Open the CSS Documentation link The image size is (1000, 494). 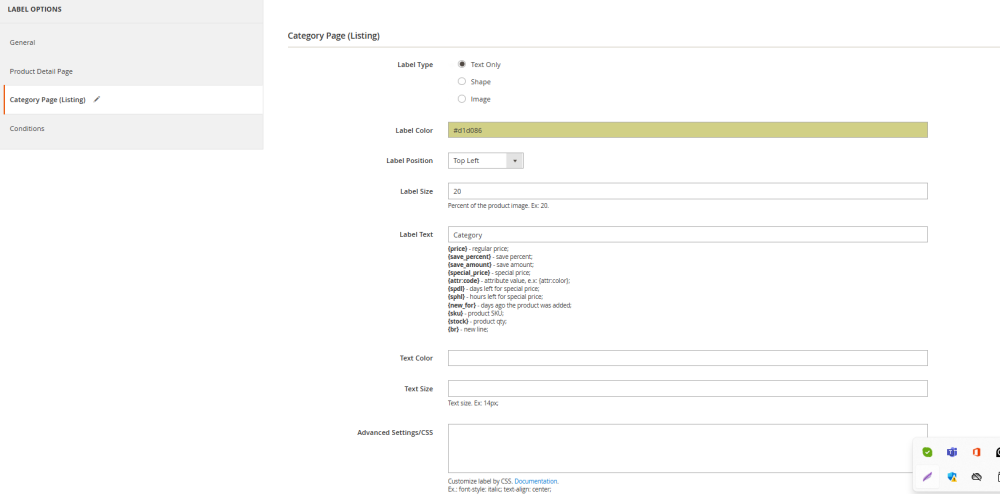pyautogui.click(x=536, y=481)
